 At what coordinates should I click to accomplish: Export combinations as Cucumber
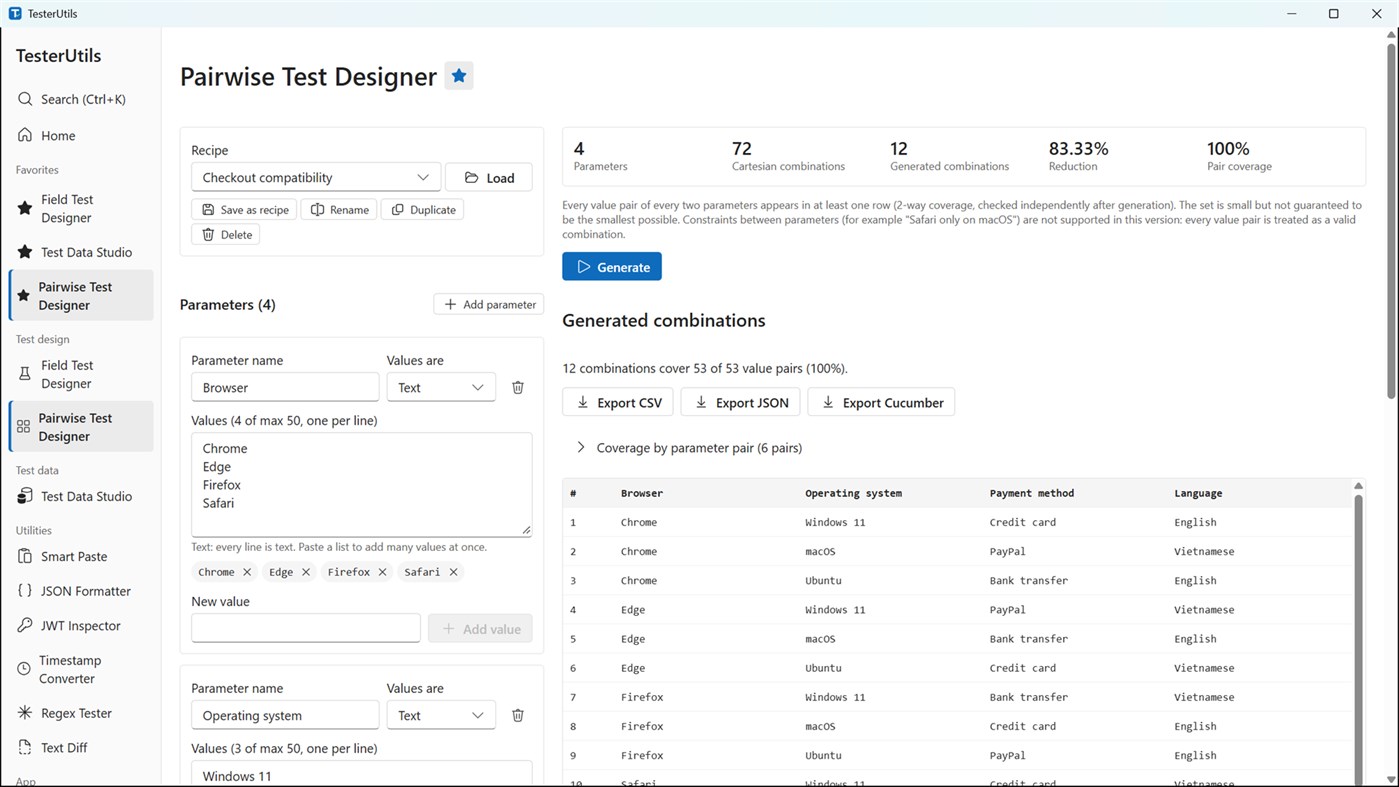(x=881, y=402)
